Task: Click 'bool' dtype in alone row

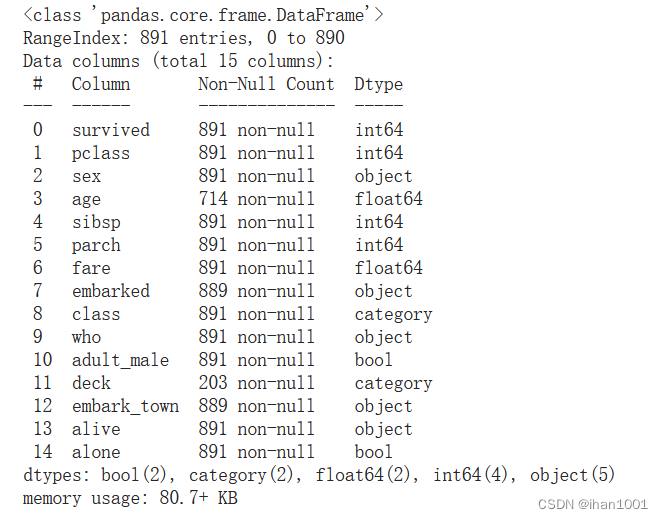Action: [373, 452]
